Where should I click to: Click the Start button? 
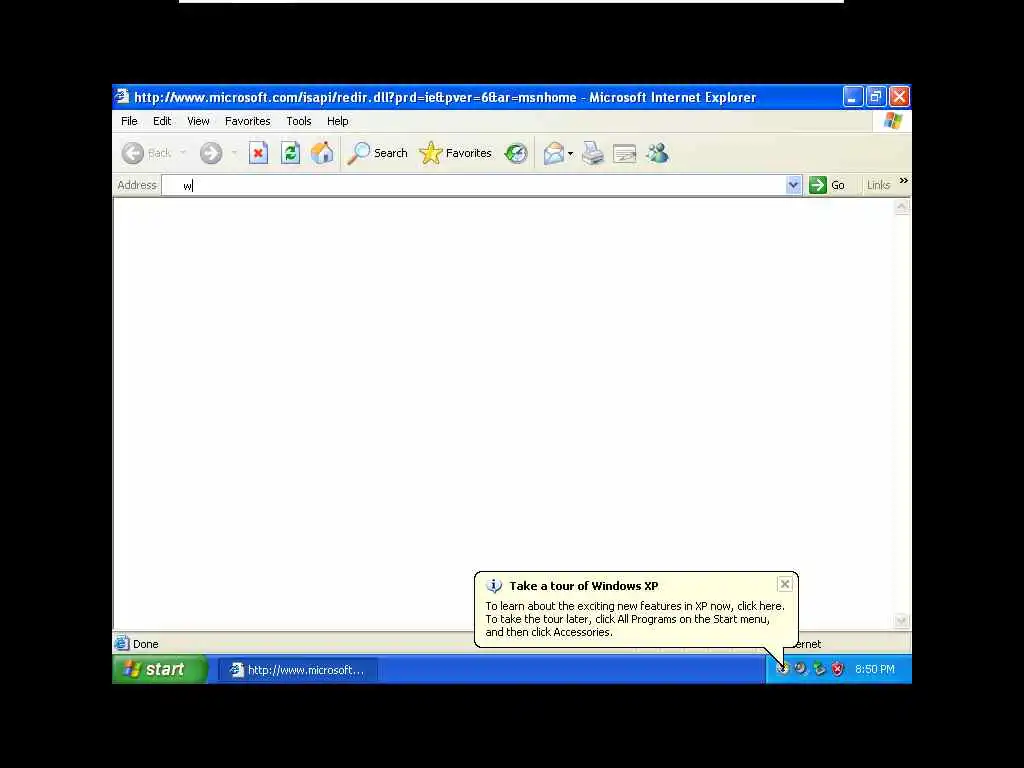click(160, 669)
